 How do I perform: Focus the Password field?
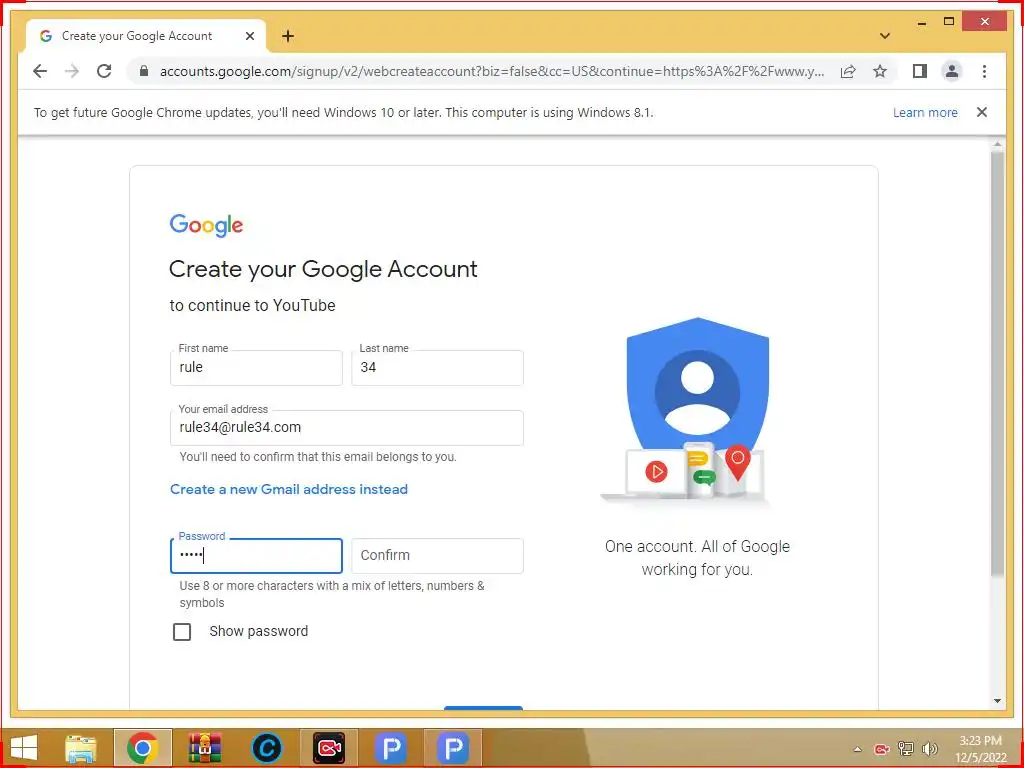coord(256,556)
